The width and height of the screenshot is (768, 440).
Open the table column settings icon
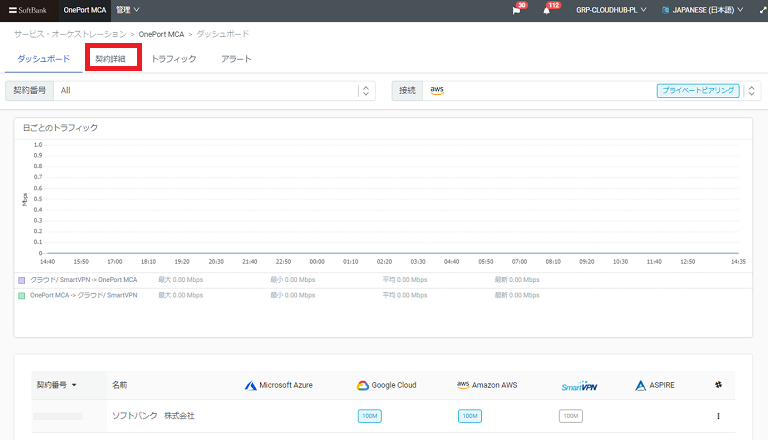(x=717, y=385)
